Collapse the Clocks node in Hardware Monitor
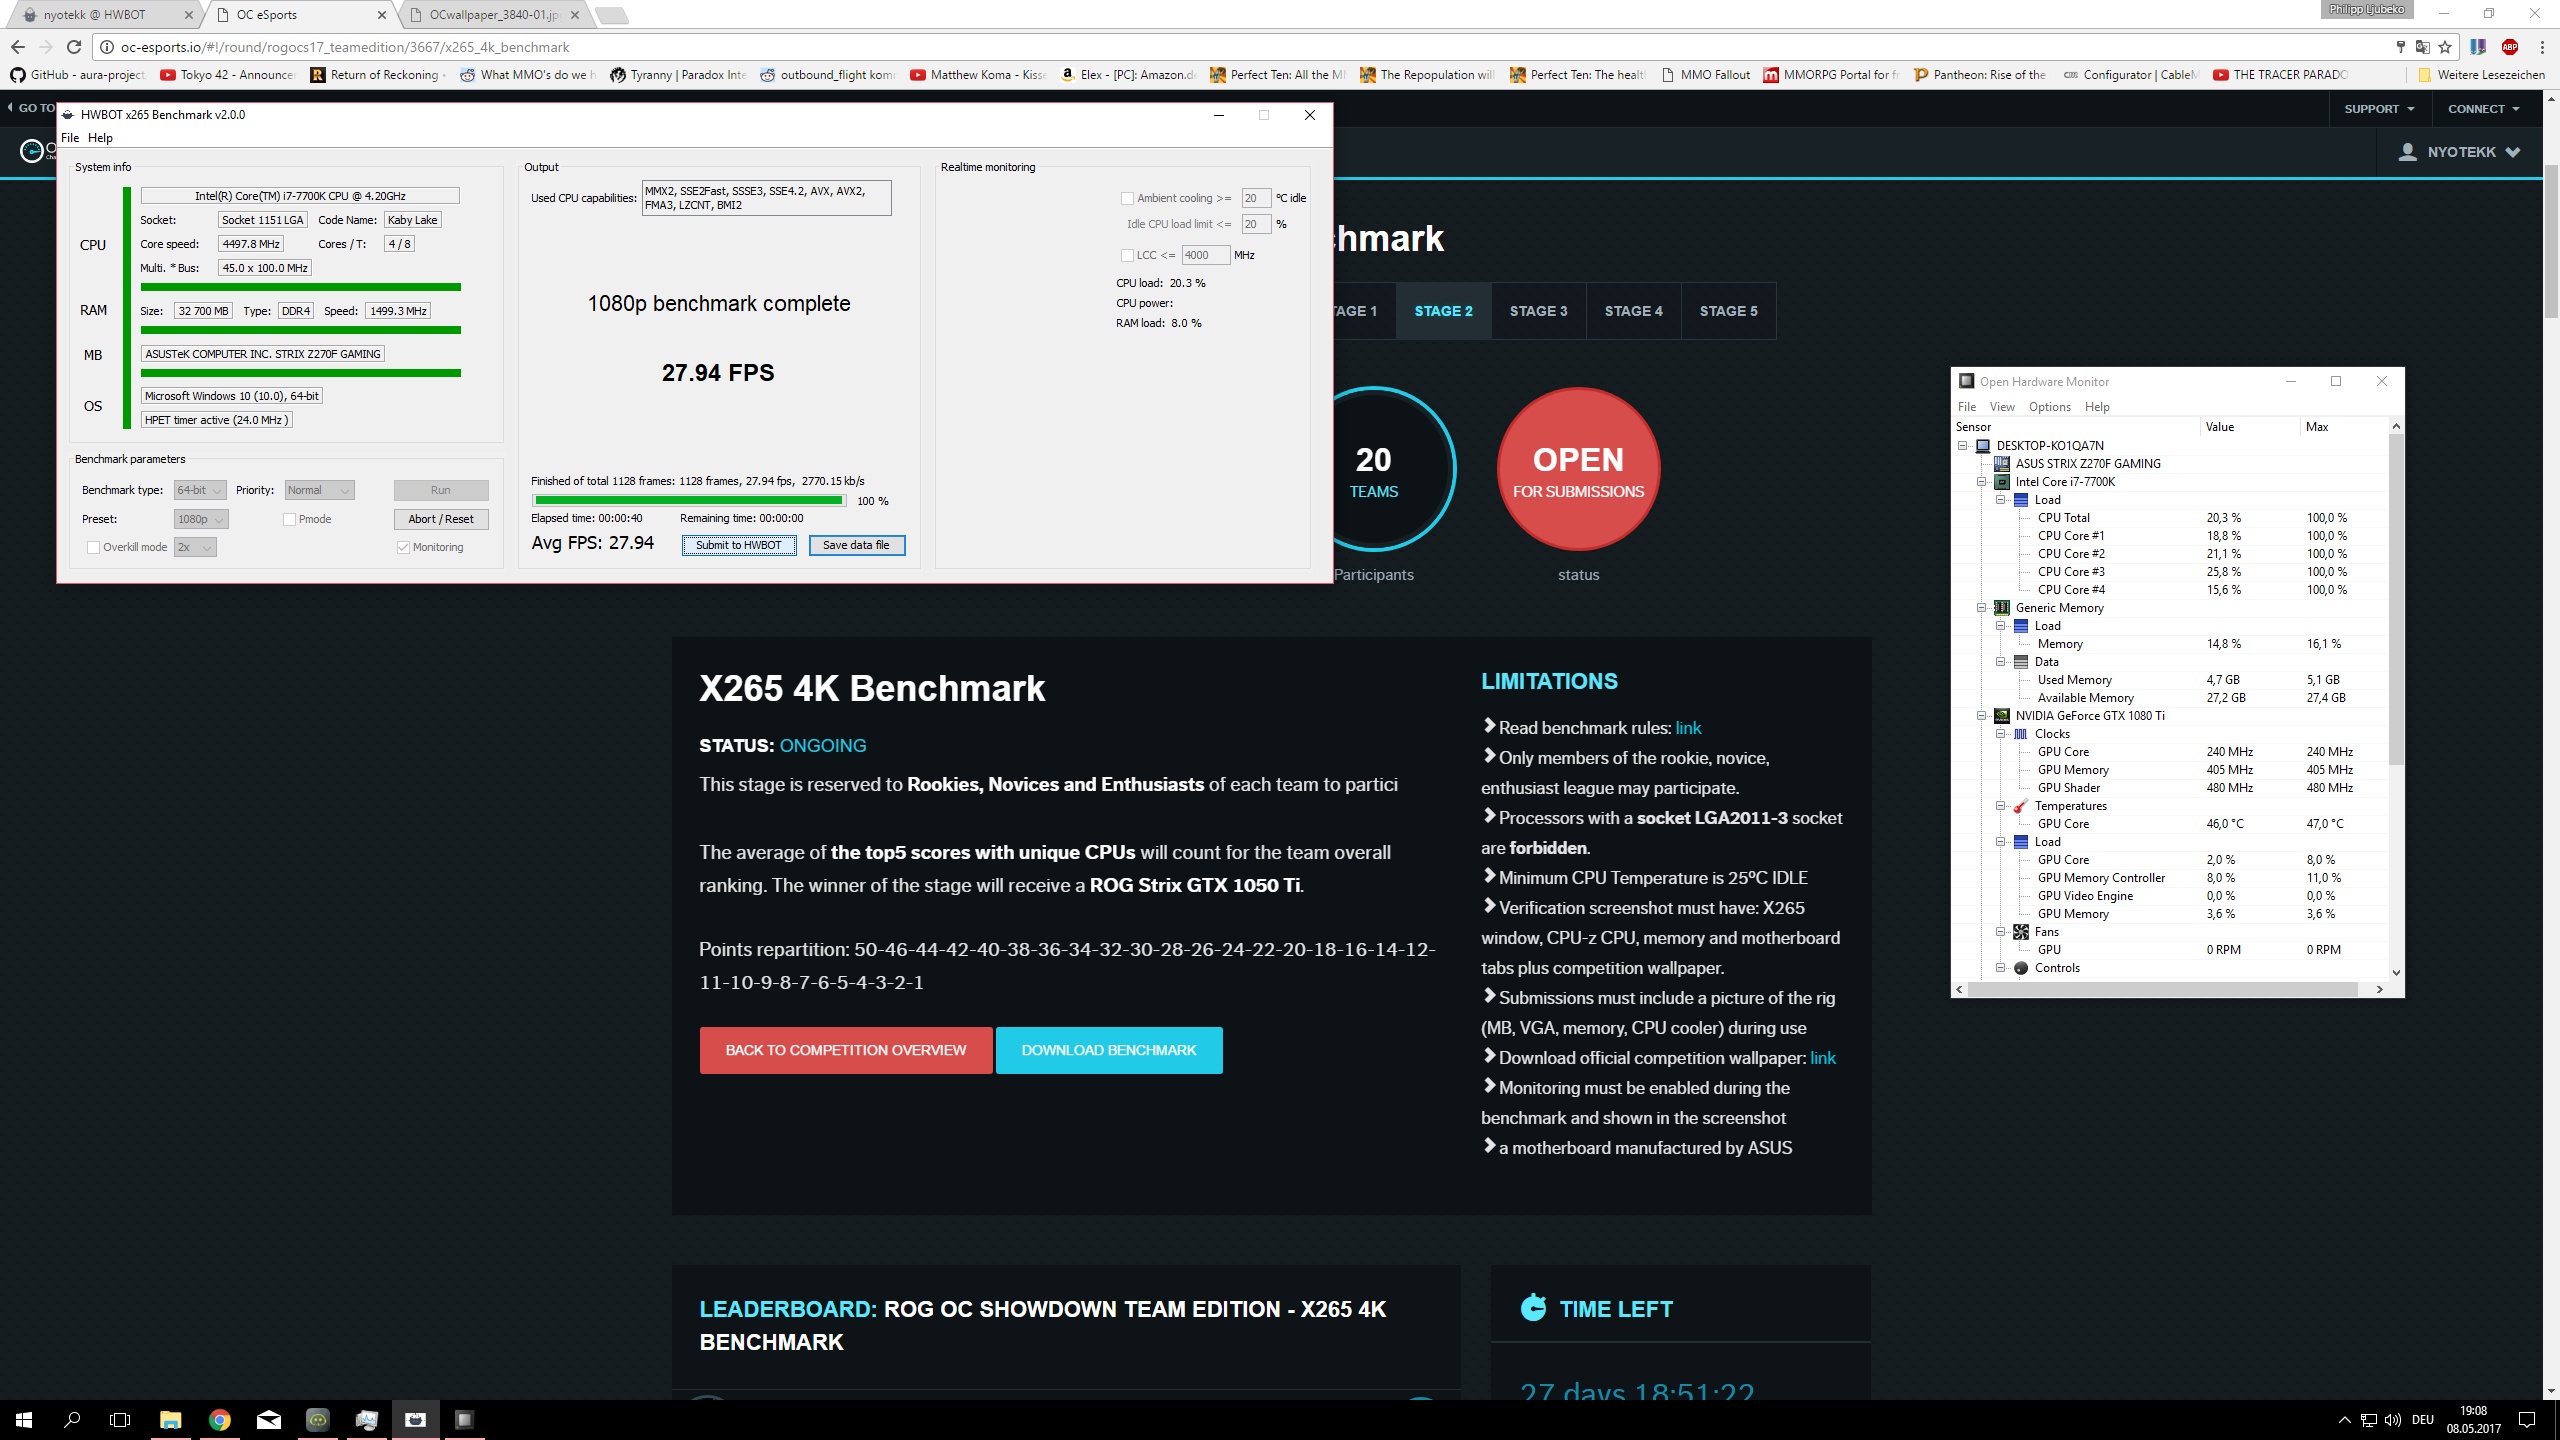Image resolution: width=2560 pixels, height=1440 pixels. pyautogui.click(x=2000, y=734)
